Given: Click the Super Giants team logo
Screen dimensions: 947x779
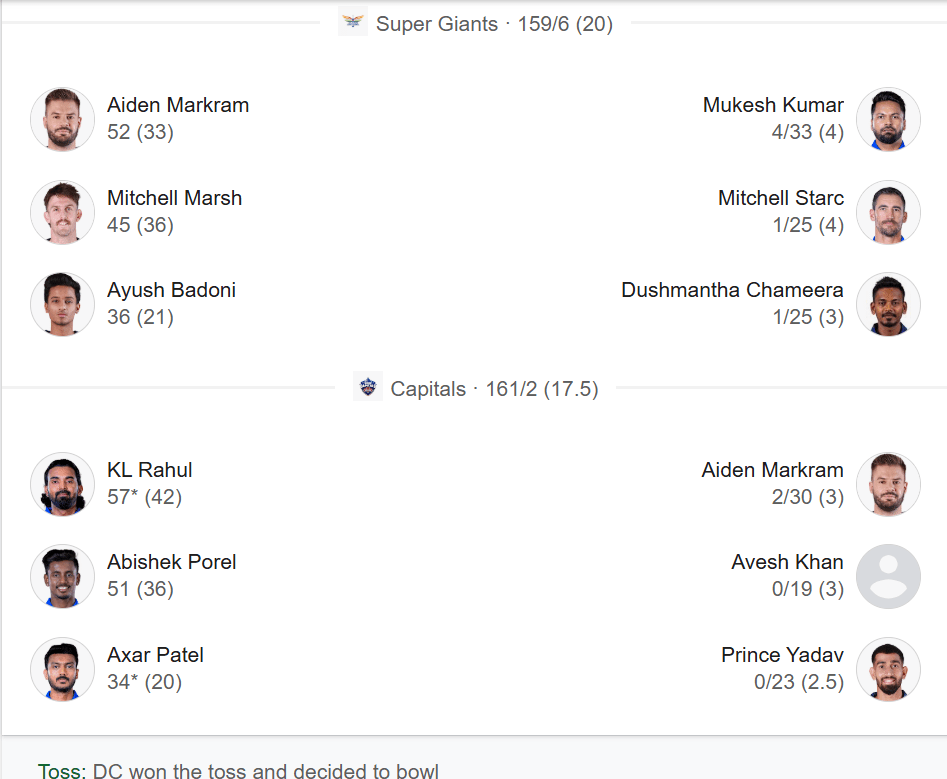Looking at the screenshot, I should [353, 22].
